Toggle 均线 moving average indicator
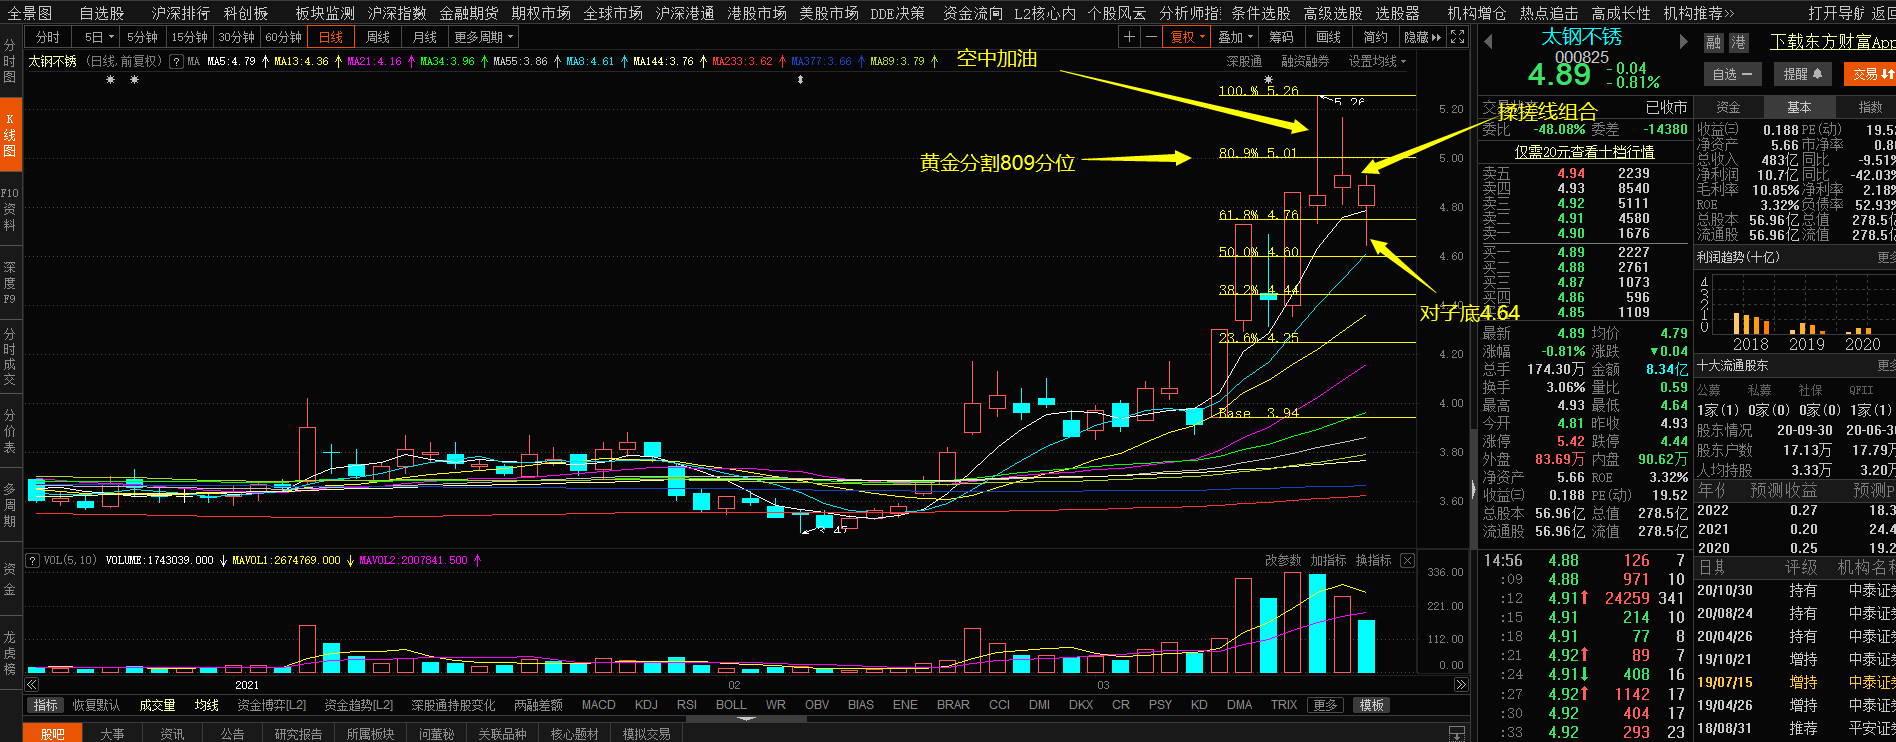 coord(207,705)
